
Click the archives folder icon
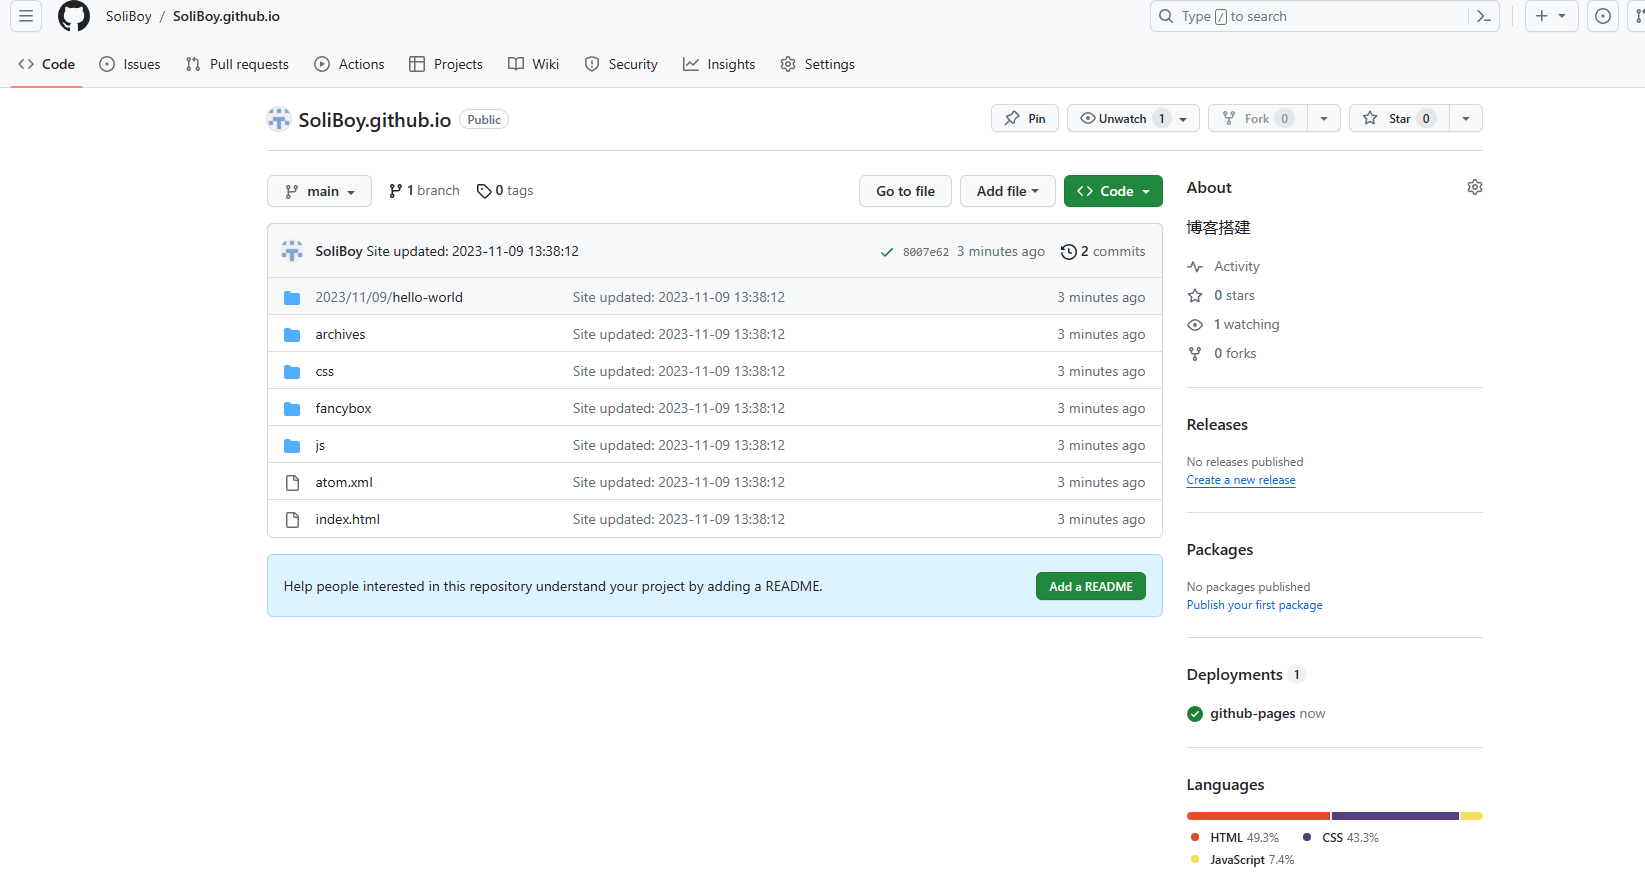pos(292,334)
